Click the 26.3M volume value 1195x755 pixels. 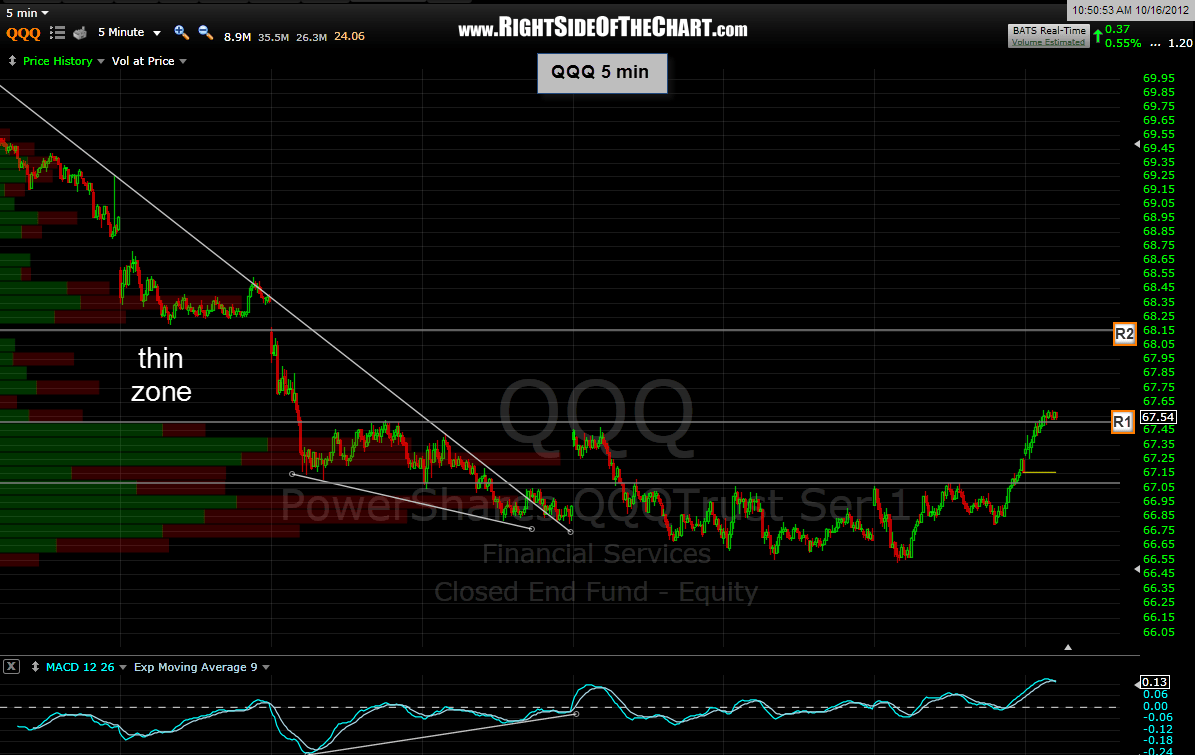pyautogui.click(x=312, y=37)
